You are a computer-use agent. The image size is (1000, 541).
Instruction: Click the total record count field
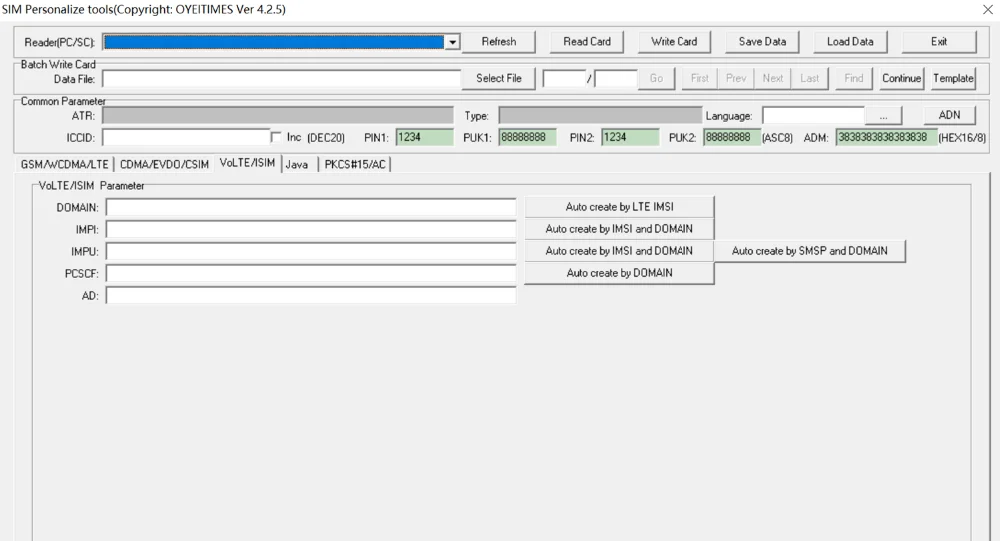616,78
